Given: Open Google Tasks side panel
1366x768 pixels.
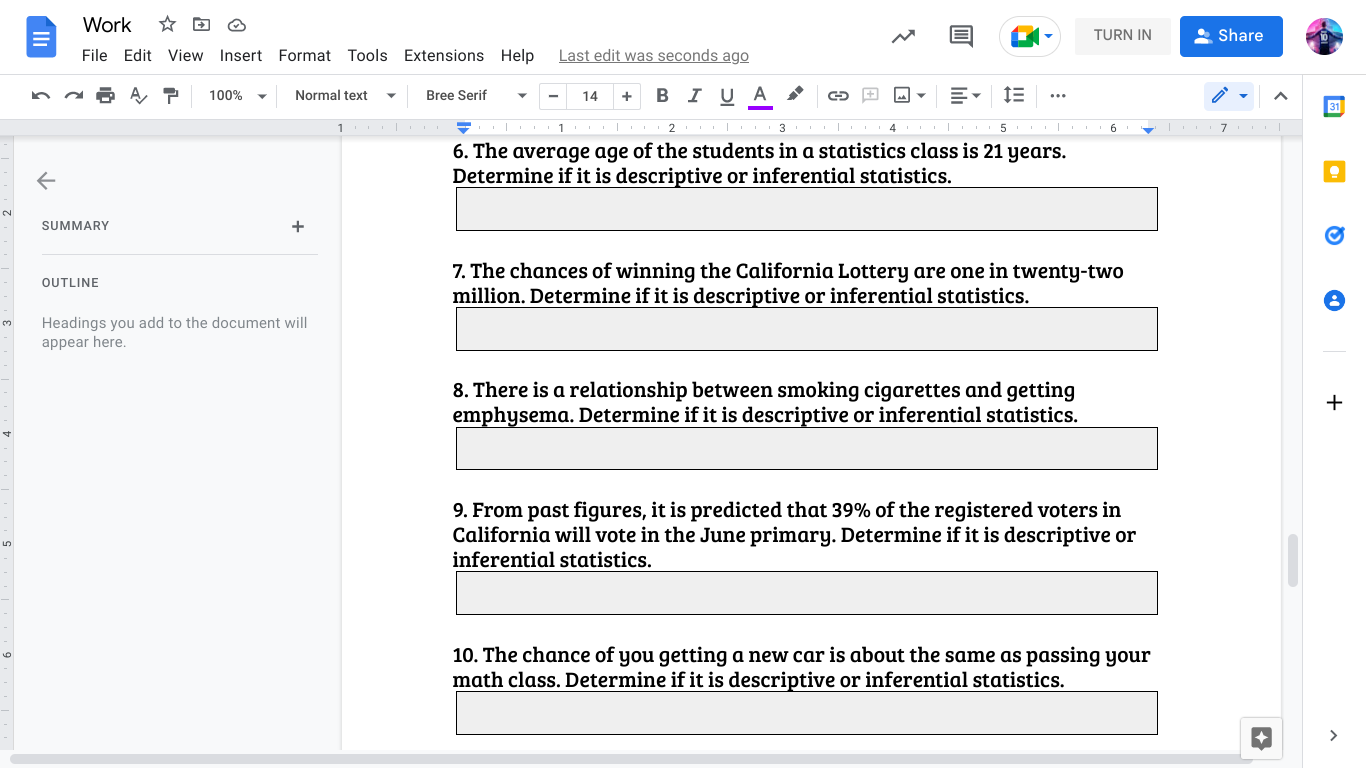Looking at the screenshot, I should (x=1334, y=236).
